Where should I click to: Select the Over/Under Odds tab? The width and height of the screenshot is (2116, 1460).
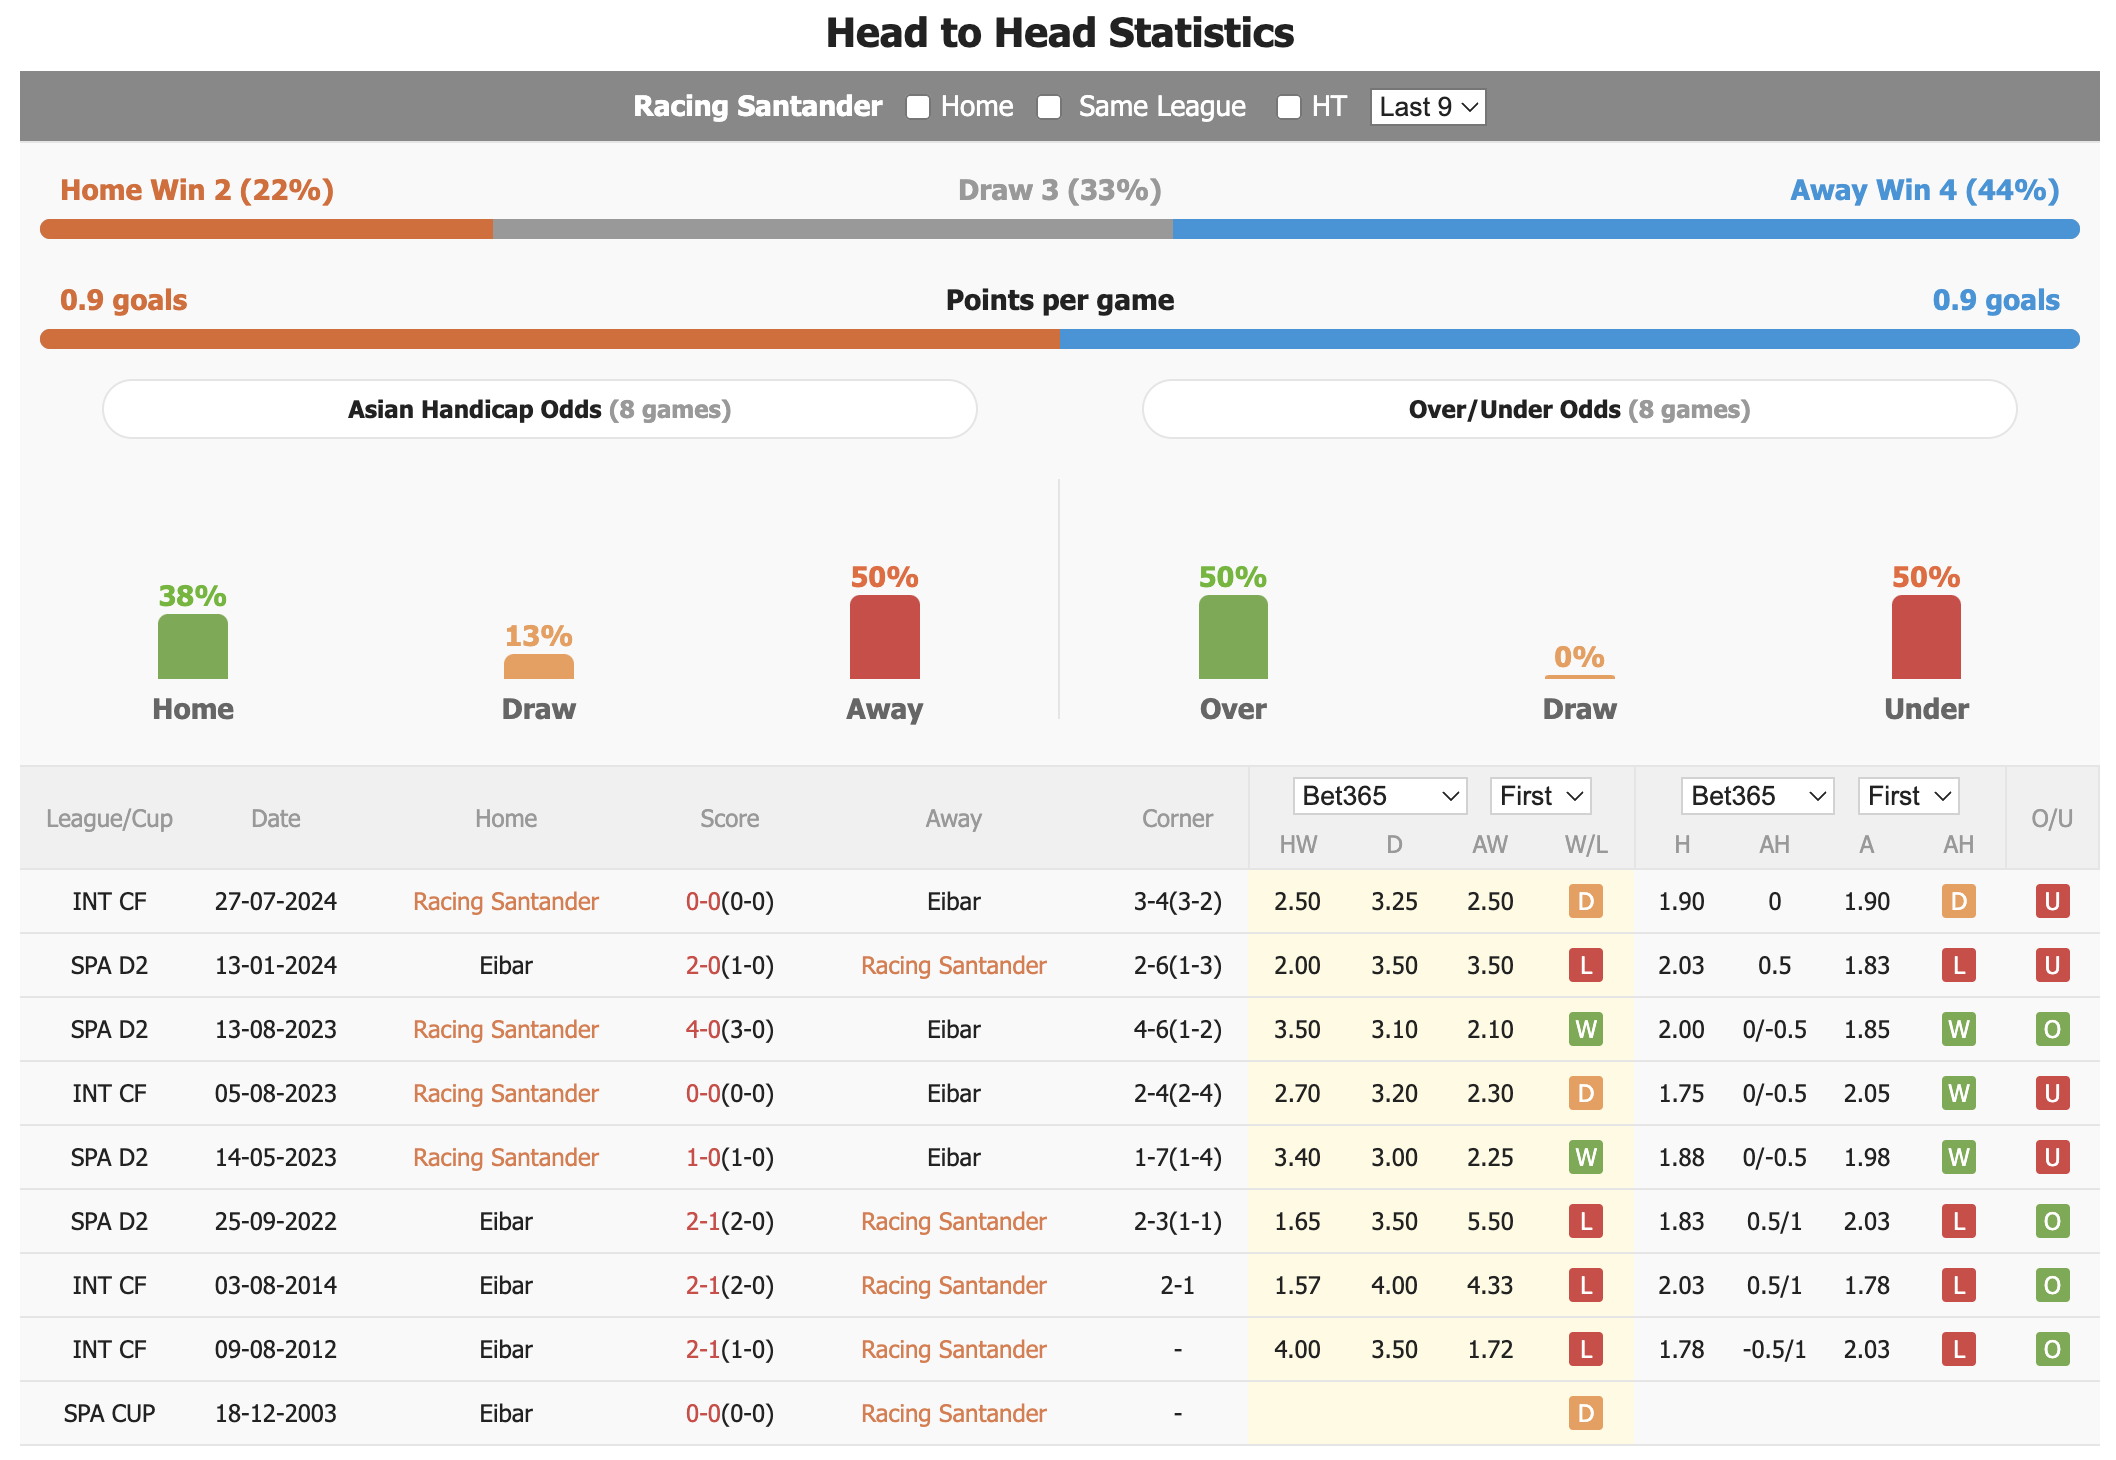[1579, 409]
